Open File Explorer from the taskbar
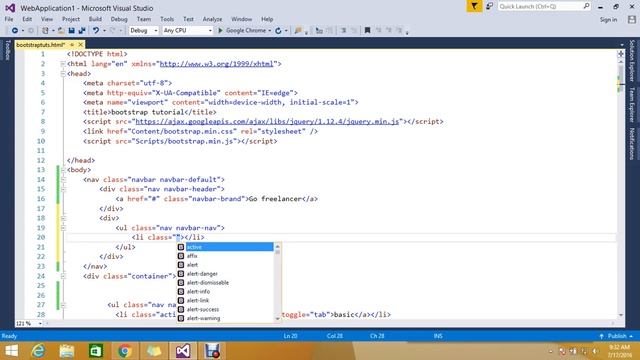640x360 pixels. 67,351
